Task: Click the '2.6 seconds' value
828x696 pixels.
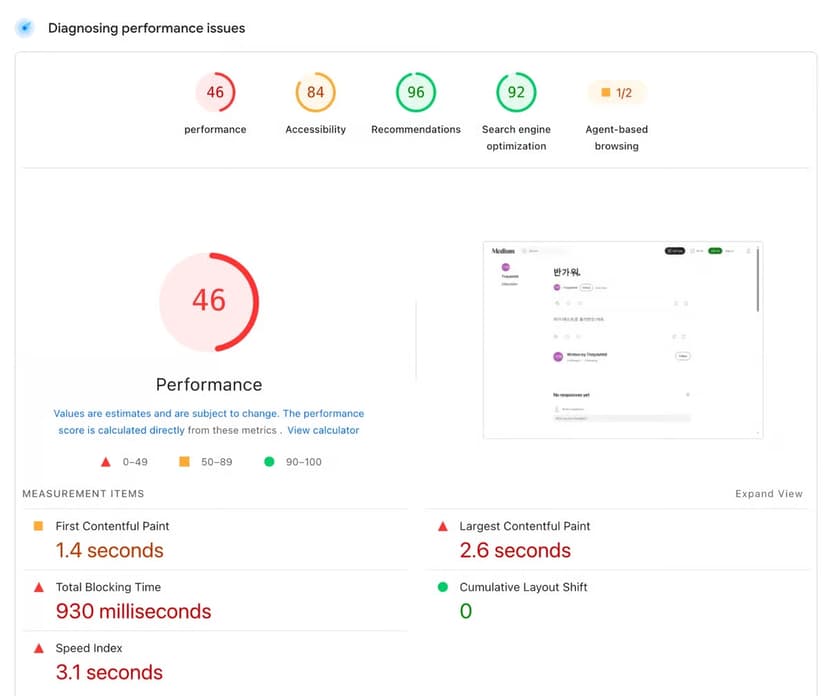Action: 515,550
